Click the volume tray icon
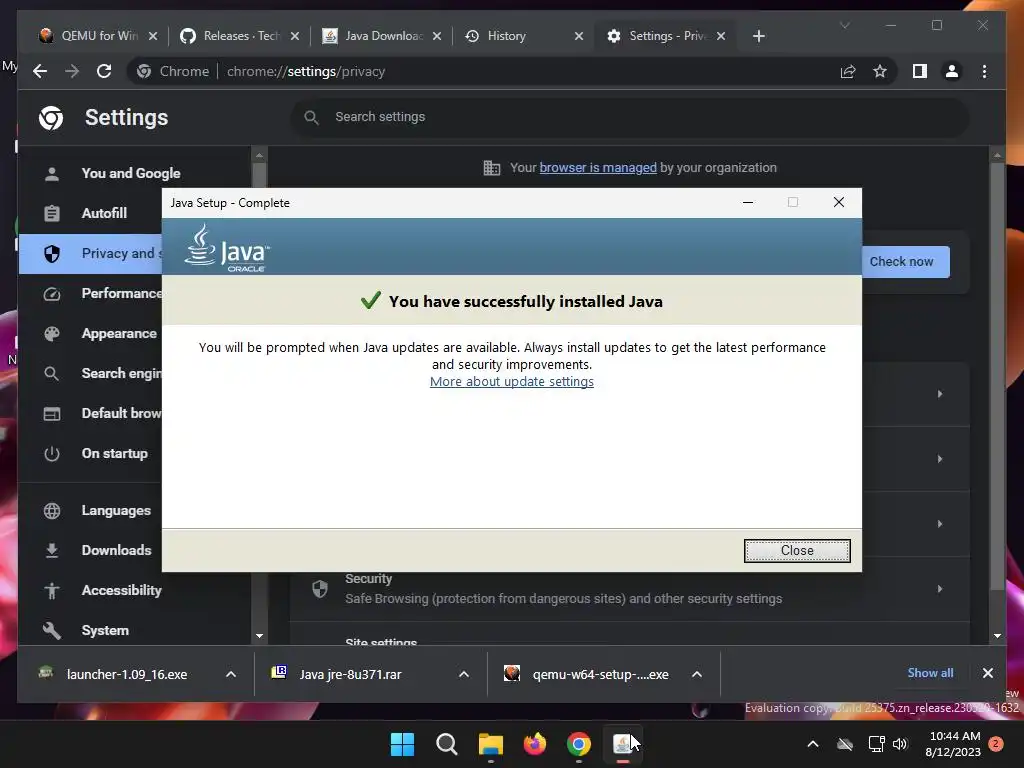Screen dimensions: 1024x768 (900, 744)
